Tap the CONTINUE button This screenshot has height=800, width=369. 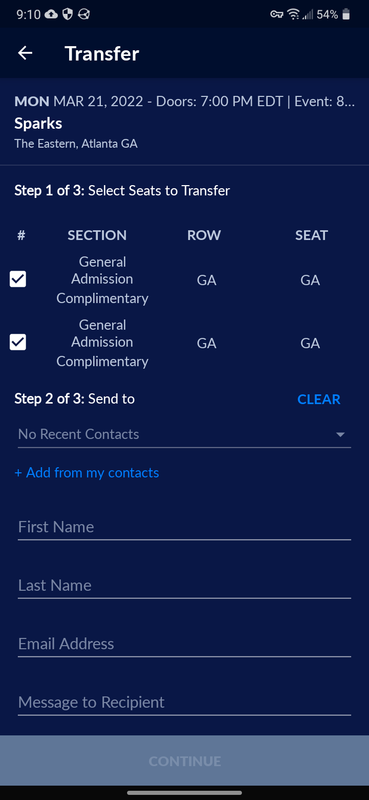pos(184,761)
